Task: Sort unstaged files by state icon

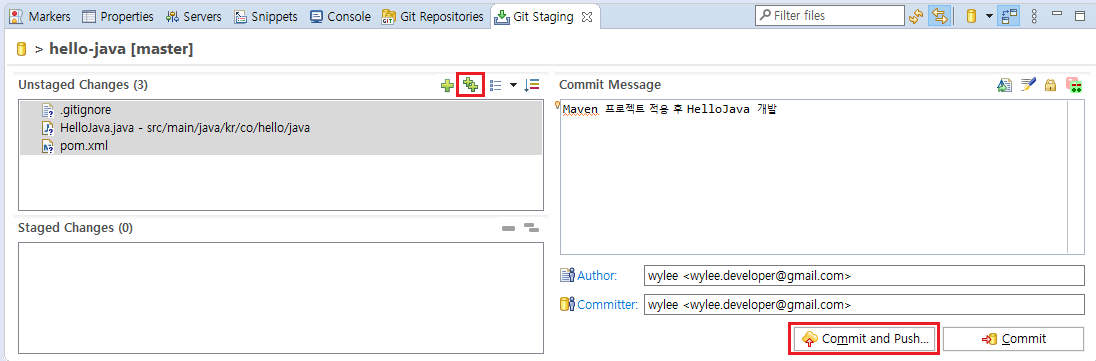Action: pos(532,85)
